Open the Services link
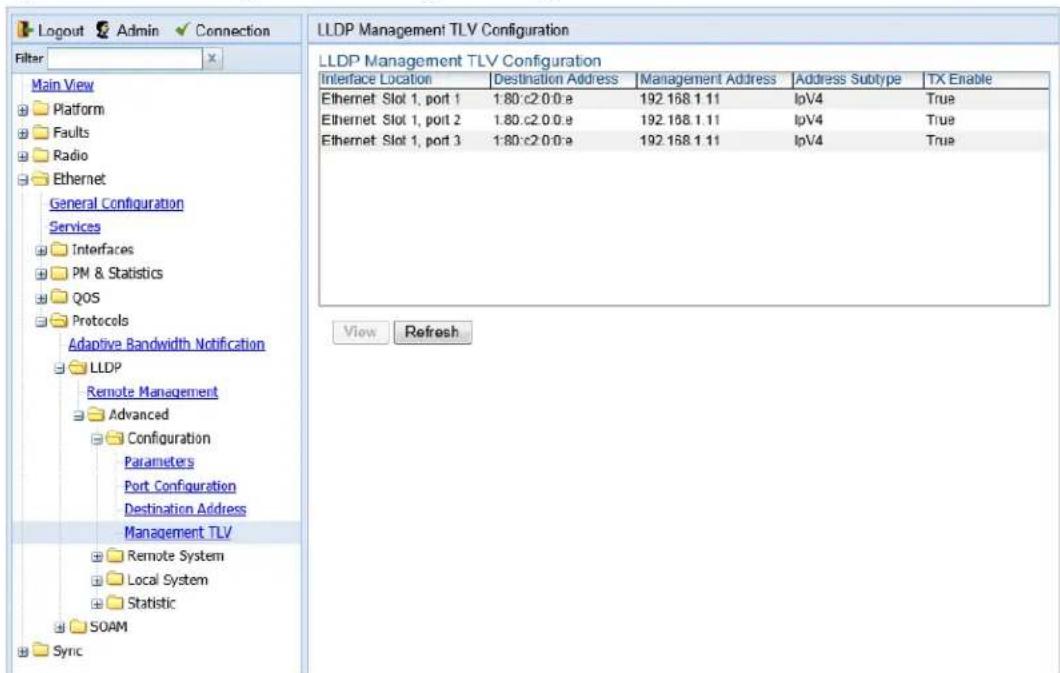The image size is (1060, 673). [74, 227]
